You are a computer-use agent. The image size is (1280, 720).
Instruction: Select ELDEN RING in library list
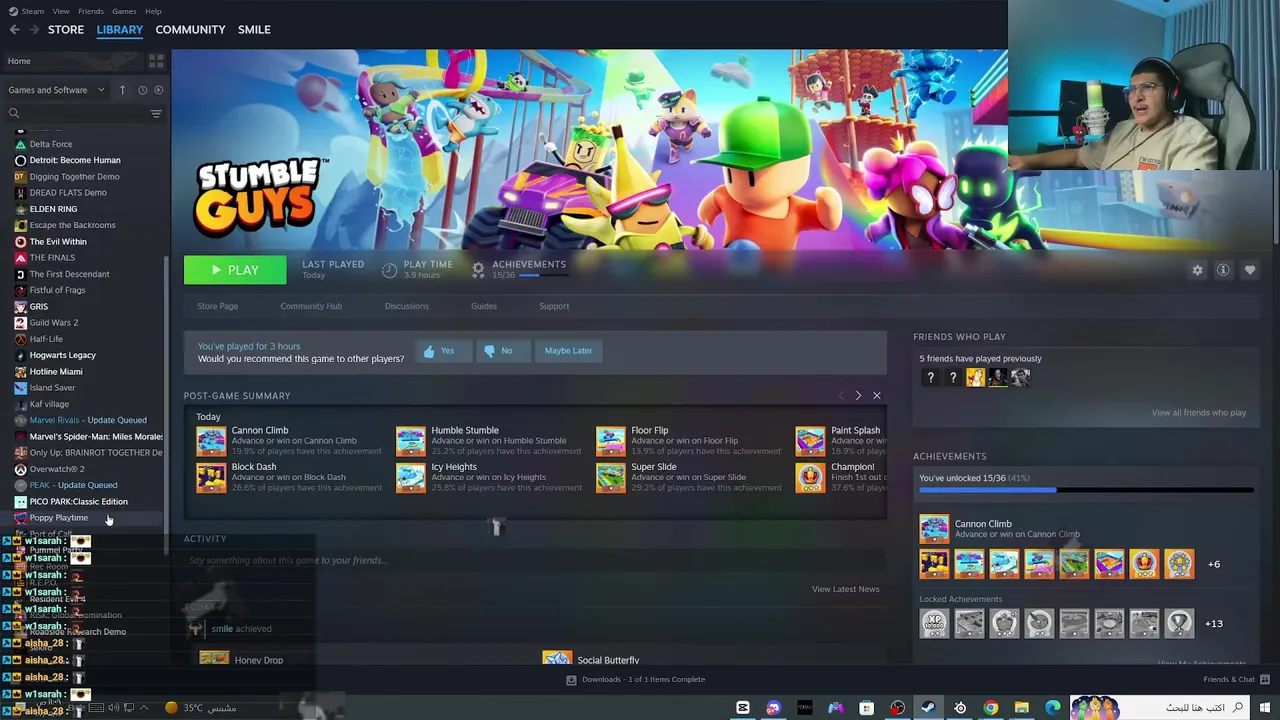(x=53, y=209)
